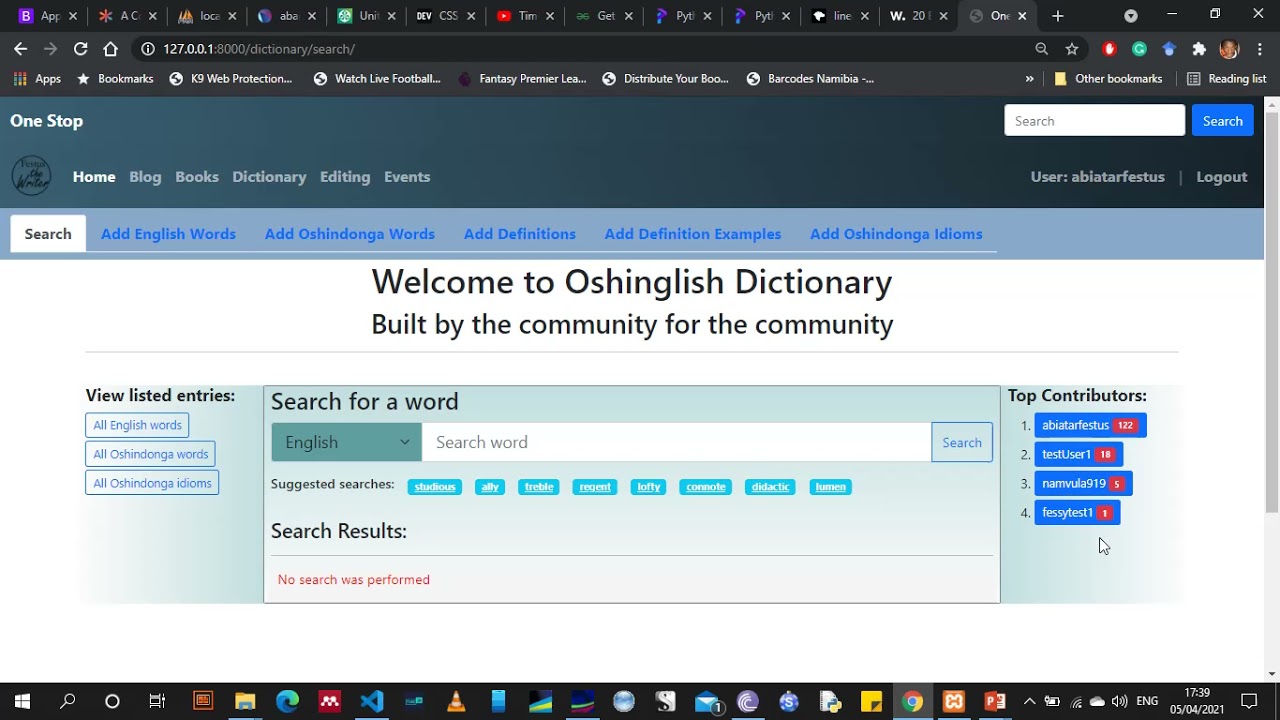Viewport: 1280px width, 720px height.
Task: Select suggested search 'lofty'
Action: [x=649, y=487]
